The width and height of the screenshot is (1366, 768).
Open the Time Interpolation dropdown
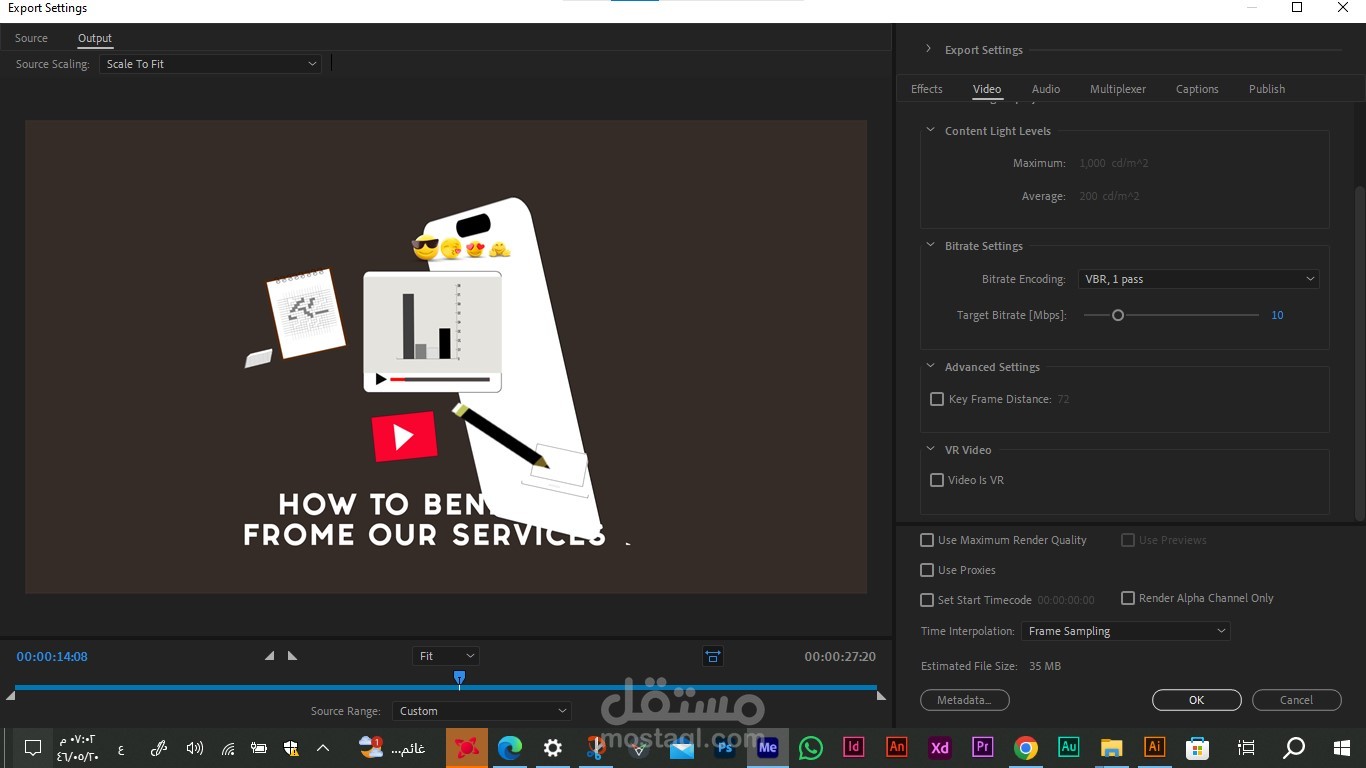coord(1125,631)
